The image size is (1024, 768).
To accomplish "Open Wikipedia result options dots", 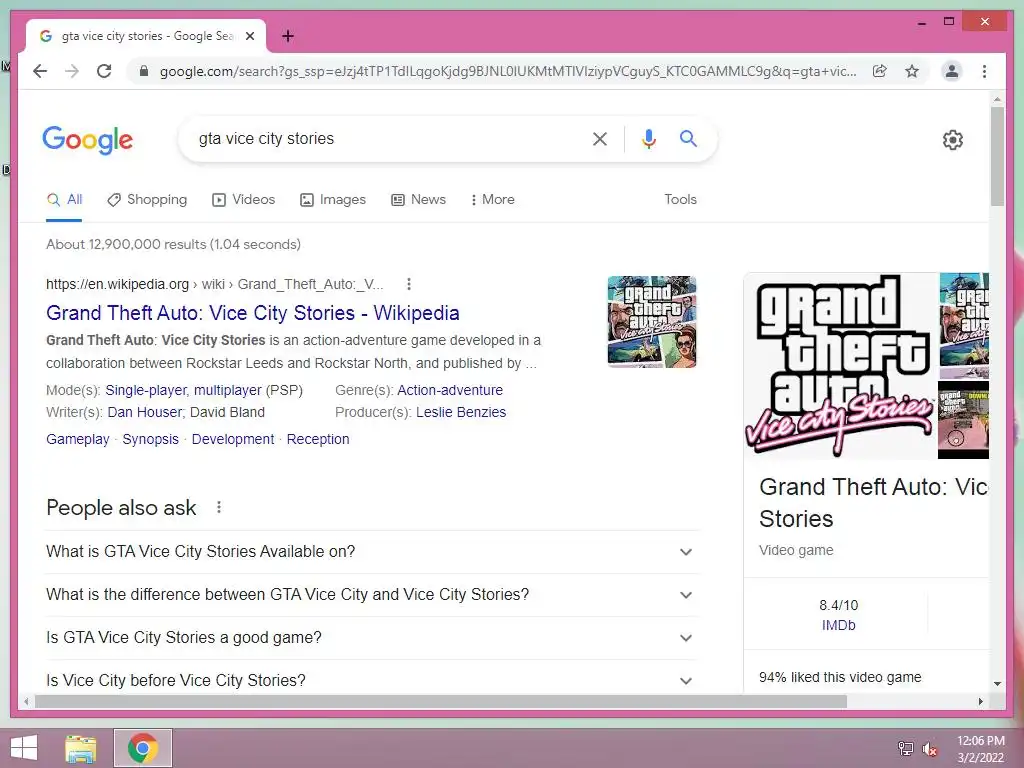I will tap(409, 284).
